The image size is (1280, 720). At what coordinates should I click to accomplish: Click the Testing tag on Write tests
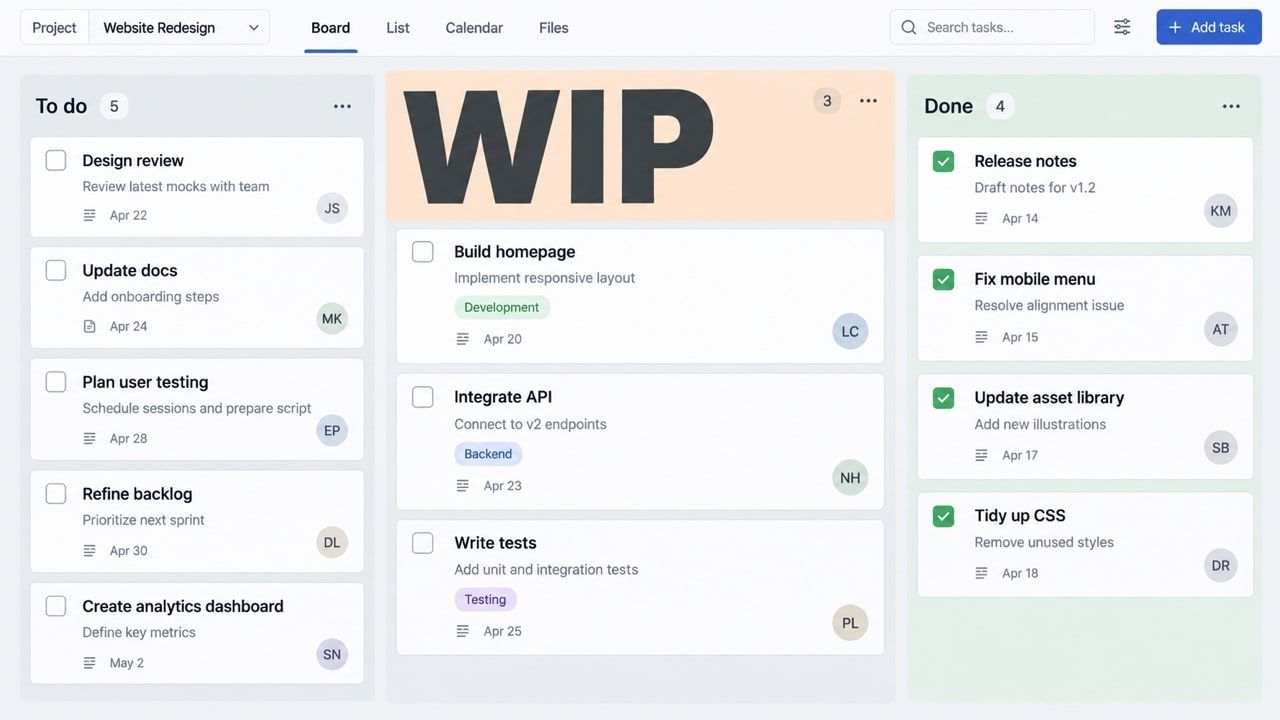[x=485, y=600]
